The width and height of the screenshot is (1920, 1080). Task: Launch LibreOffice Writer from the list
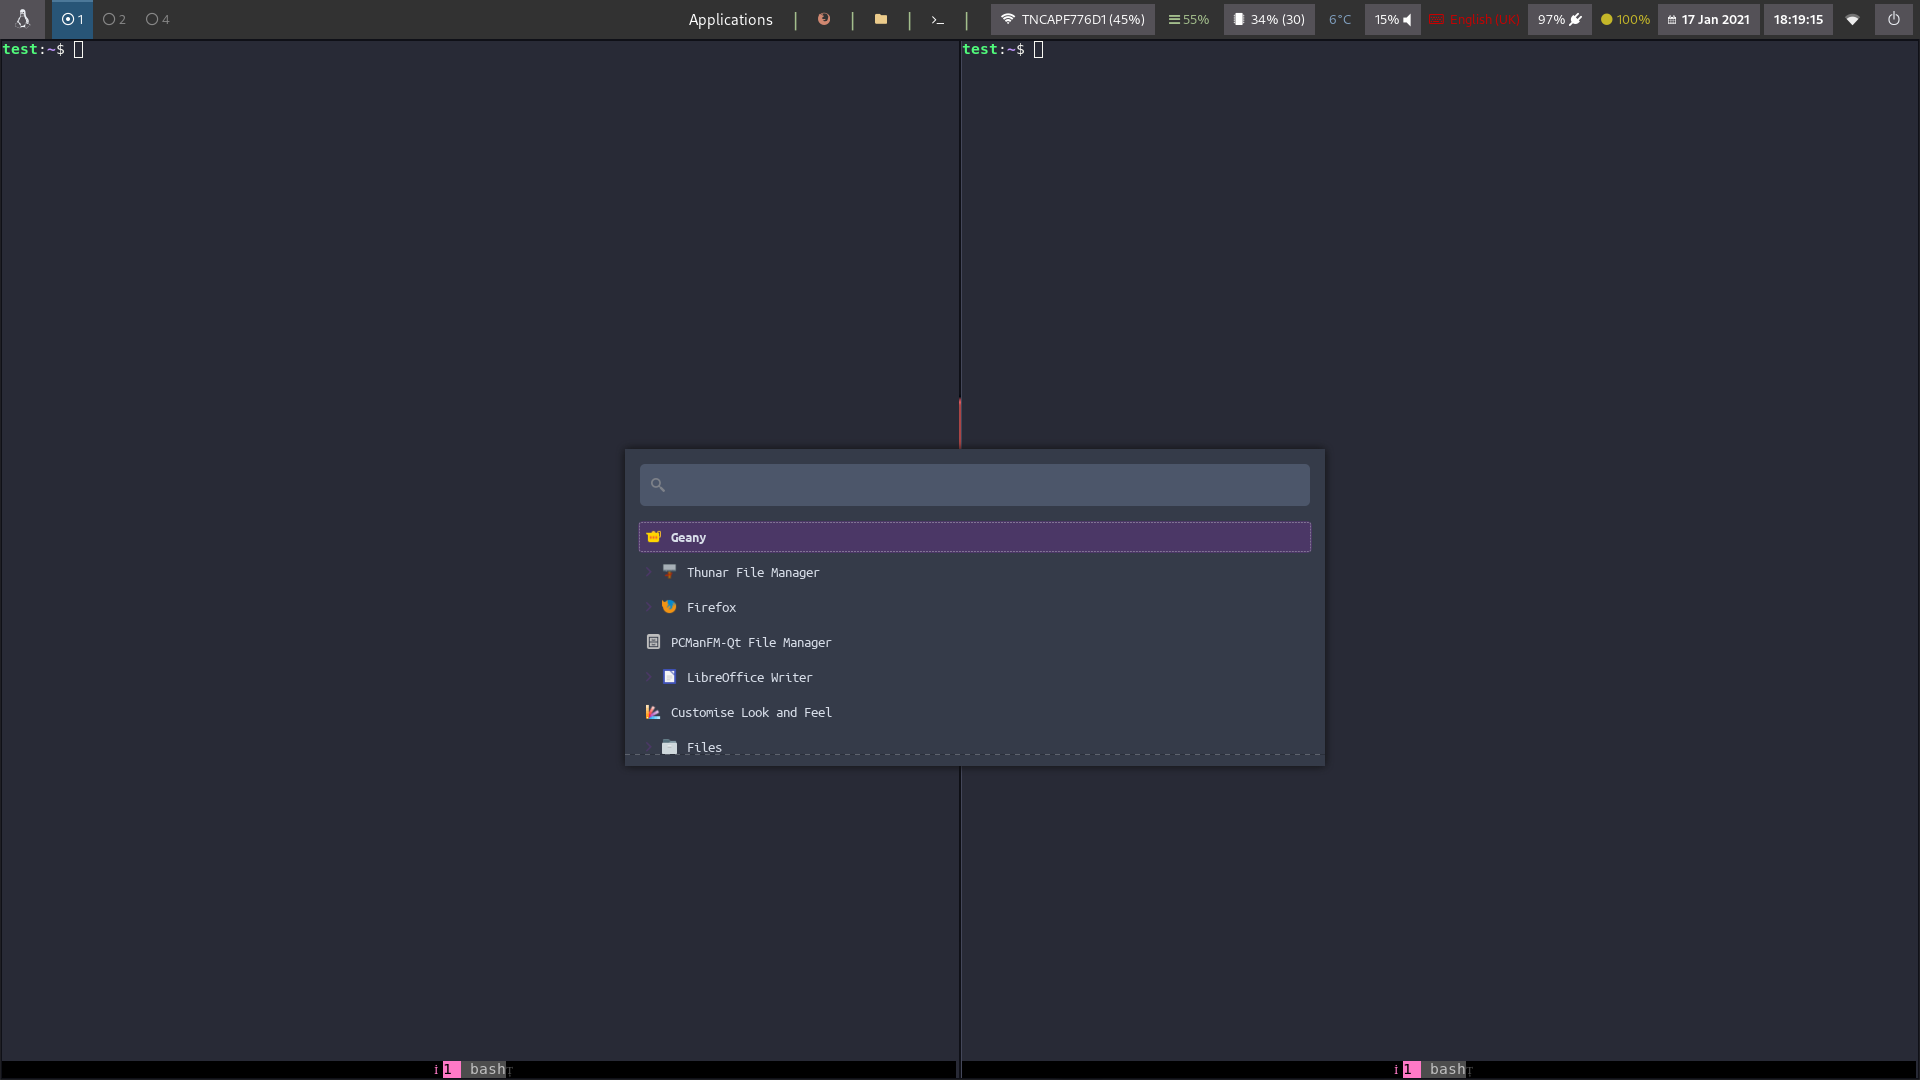pyautogui.click(x=749, y=677)
